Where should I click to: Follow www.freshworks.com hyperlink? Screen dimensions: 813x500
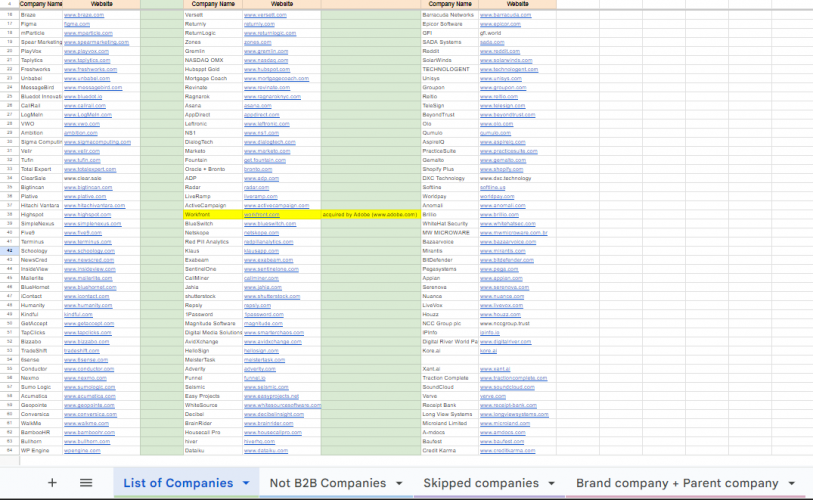click(90, 70)
